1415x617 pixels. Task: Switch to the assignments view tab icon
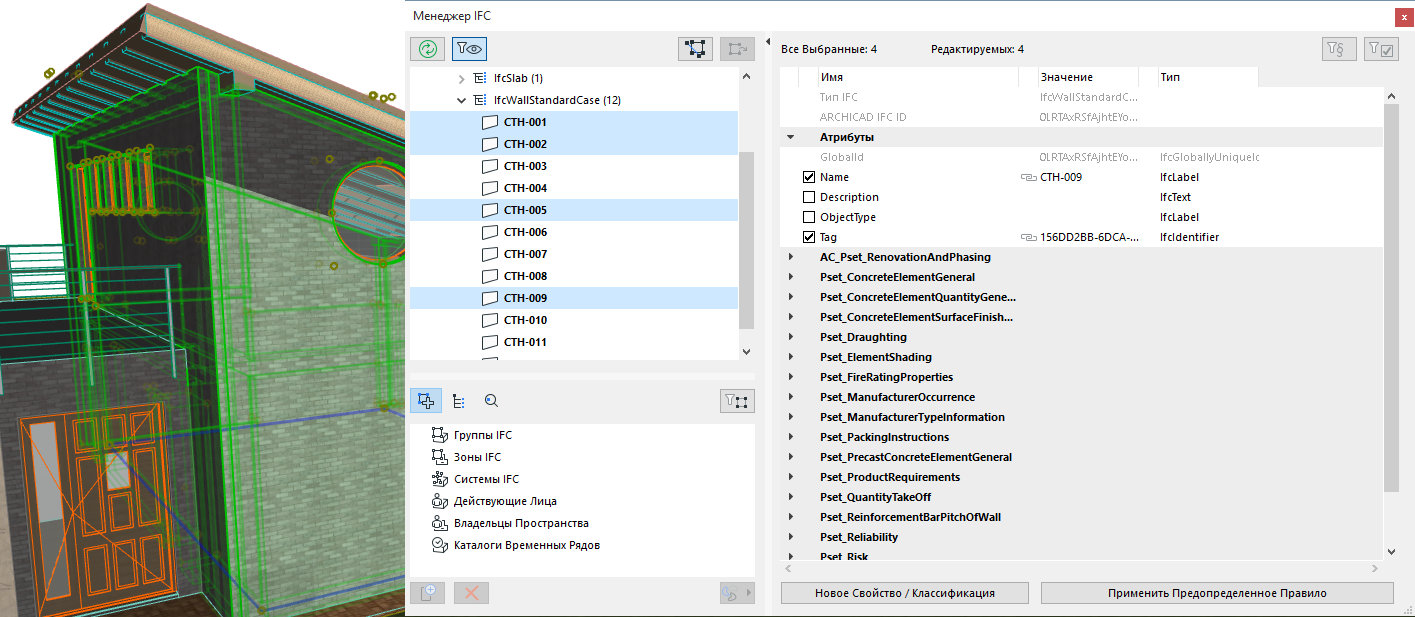tap(427, 401)
